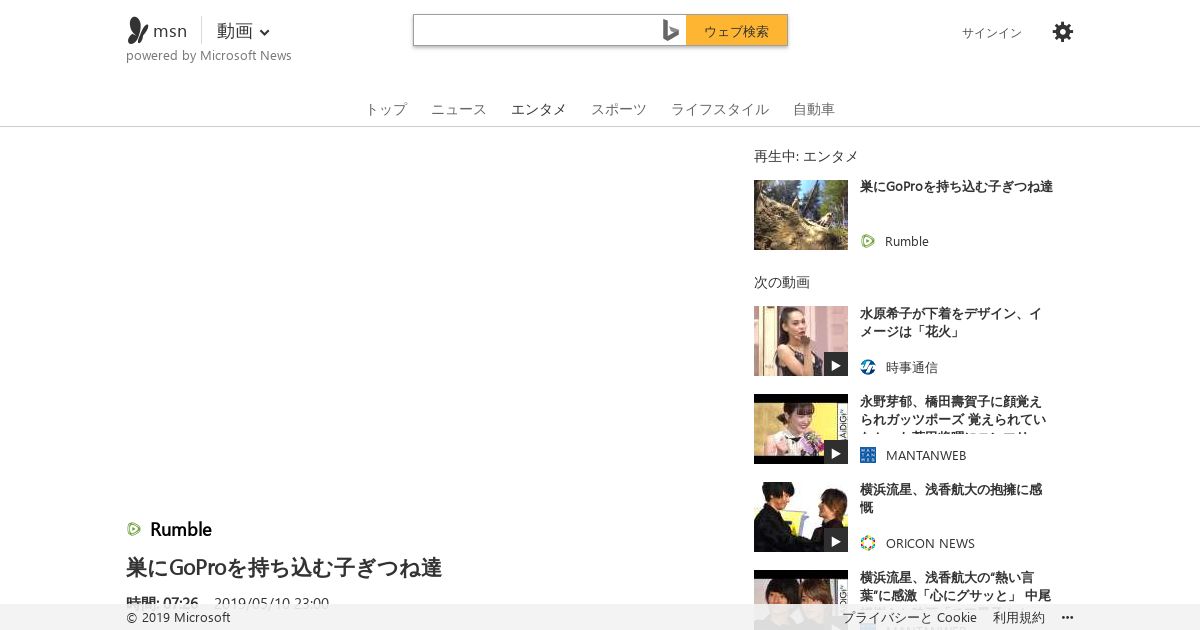
Task: Open the スポーツ tab
Action: coord(619,109)
